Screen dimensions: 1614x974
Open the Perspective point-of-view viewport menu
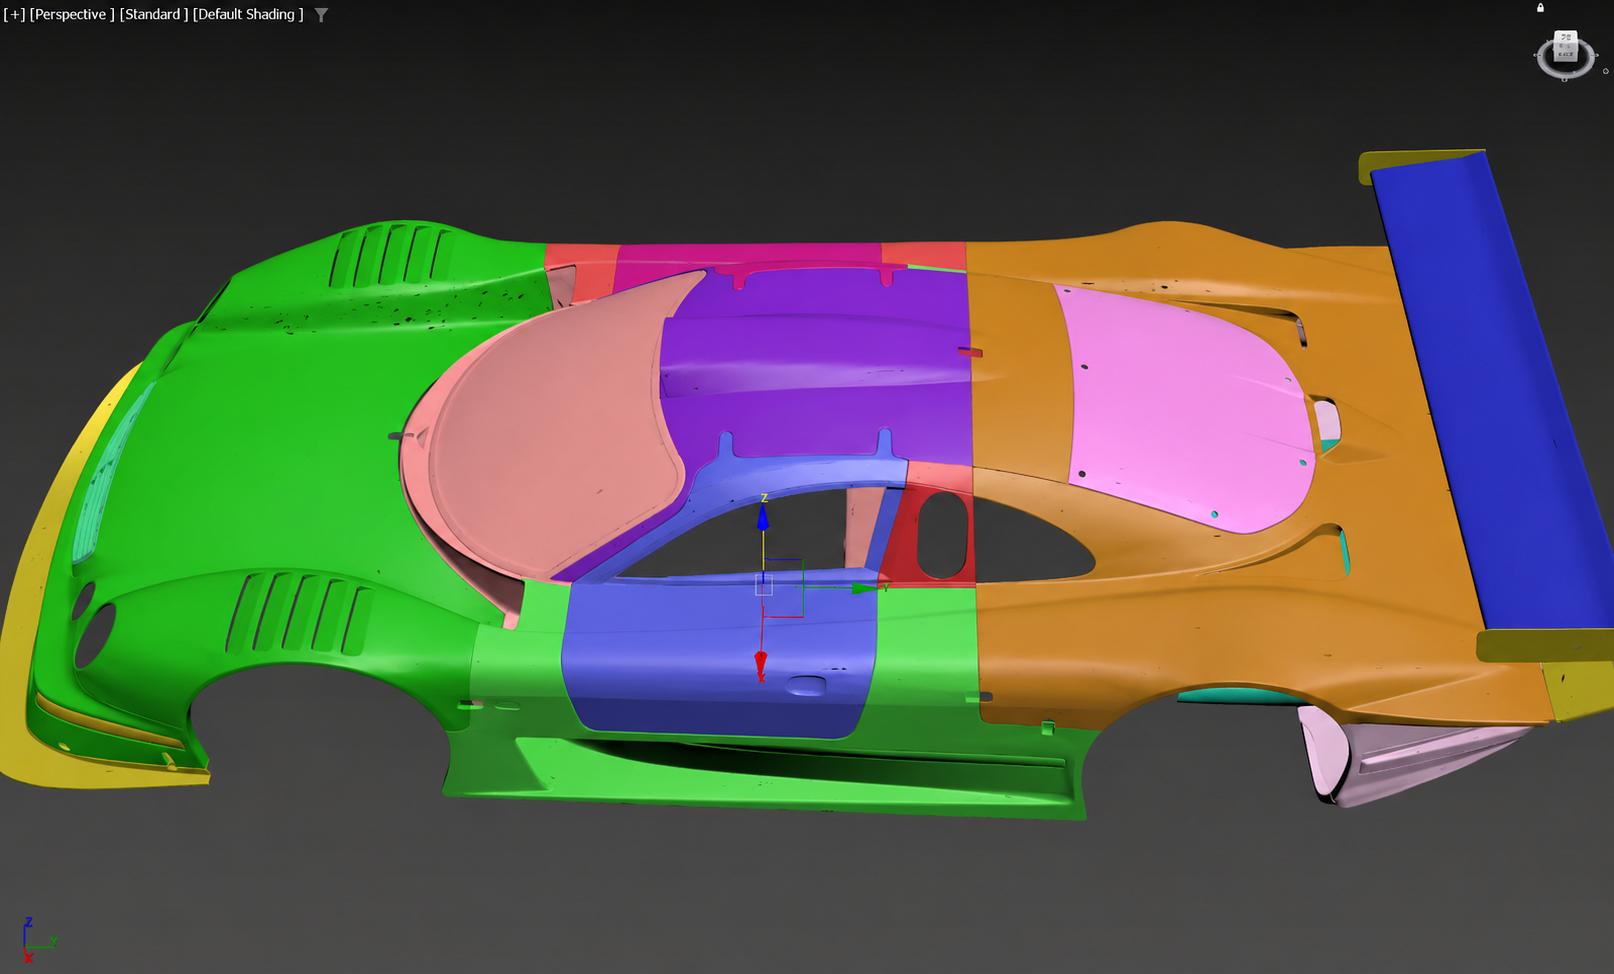(x=71, y=14)
